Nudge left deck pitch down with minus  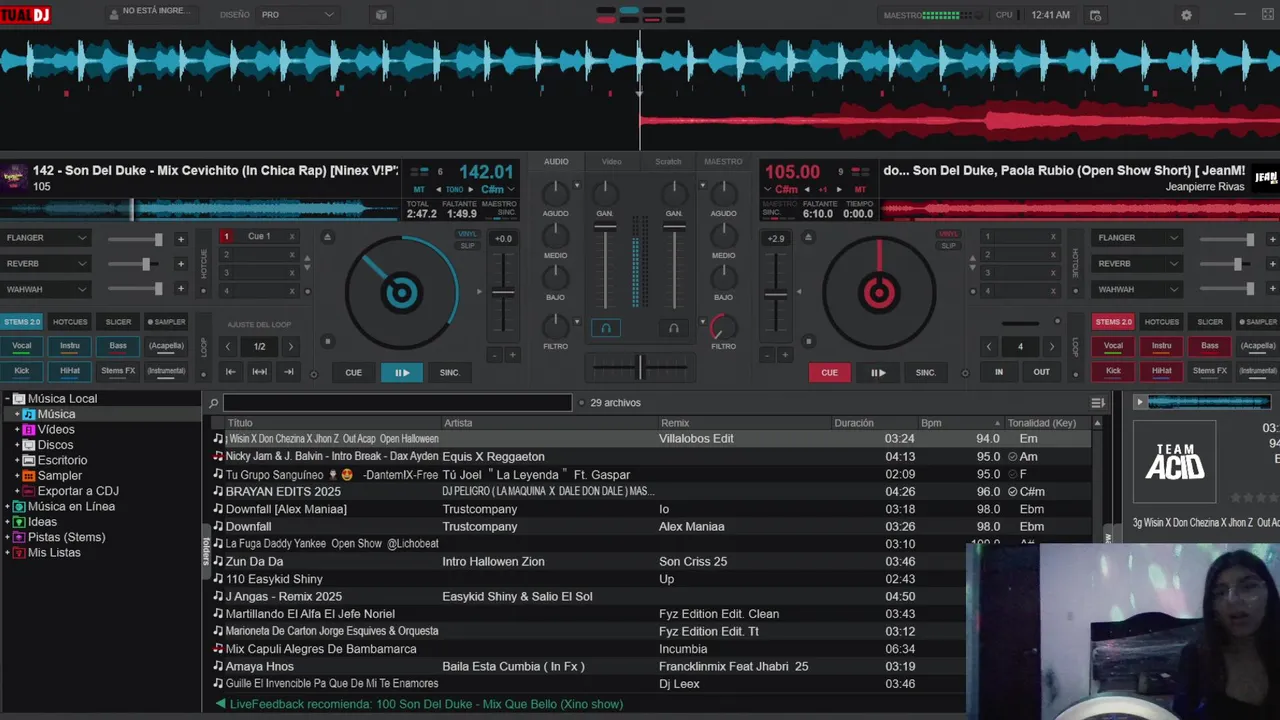tap(494, 355)
